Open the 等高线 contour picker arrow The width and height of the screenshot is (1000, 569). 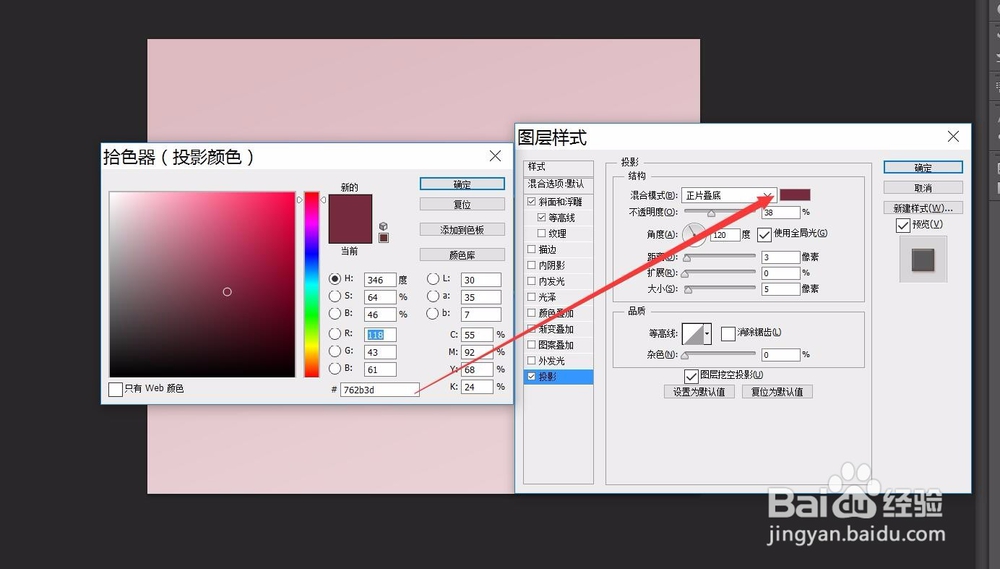coord(707,333)
